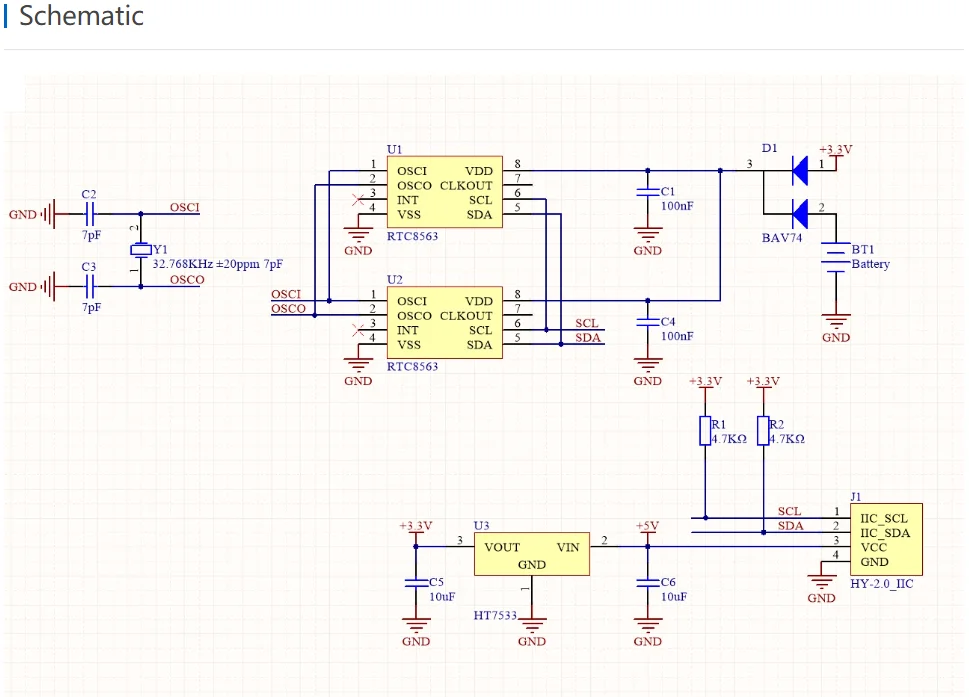Click the Battery text label
Viewport: 969px width, 697px height.
871,264
